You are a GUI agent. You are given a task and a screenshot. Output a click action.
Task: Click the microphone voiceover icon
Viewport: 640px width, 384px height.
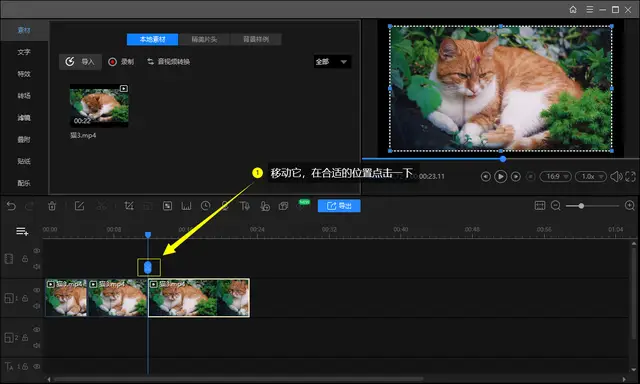[225, 206]
